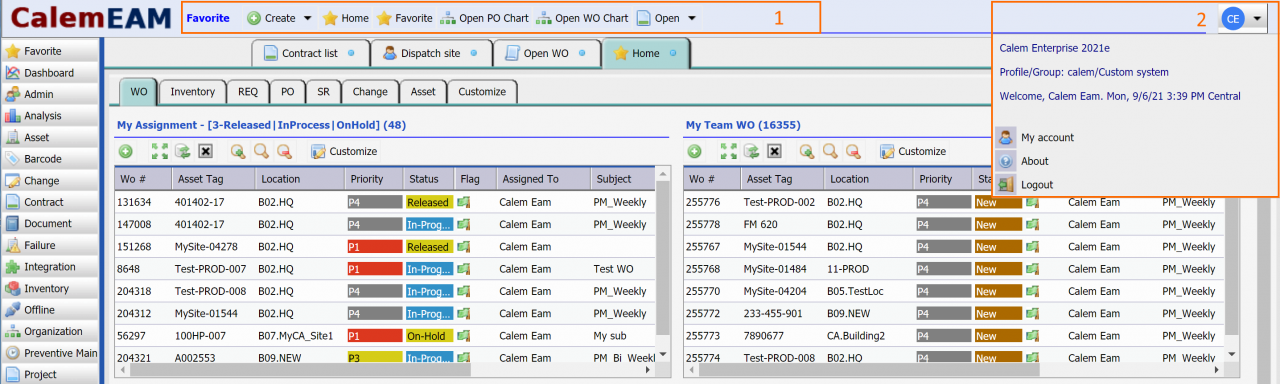Open the Organization module in the sidebar
The image size is (1280, 384).
(50, 331)
